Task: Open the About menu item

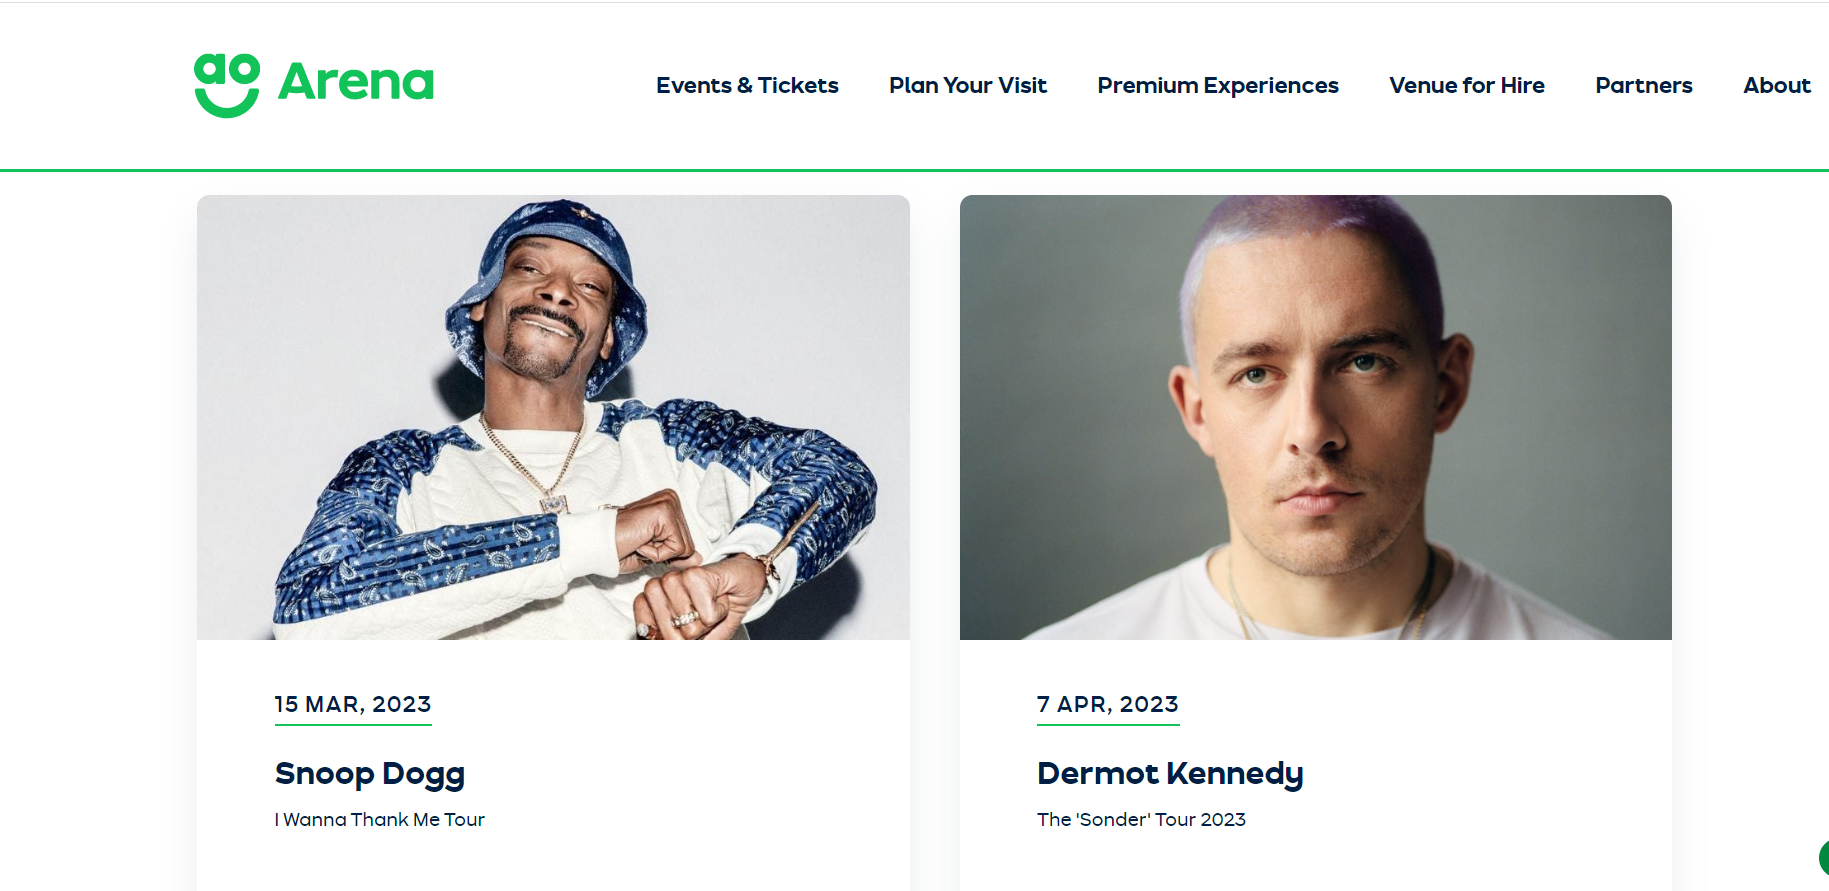Action: click(1777, 86)
